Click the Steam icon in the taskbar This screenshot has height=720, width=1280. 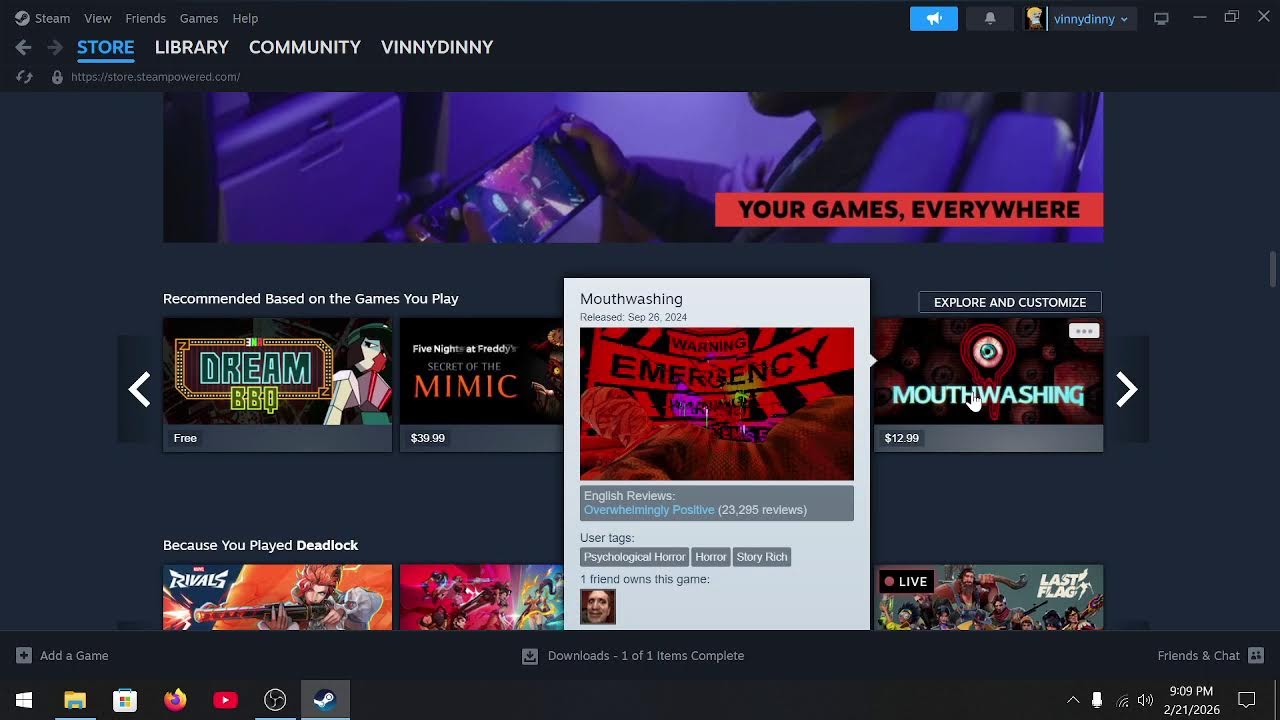(325, 700)
